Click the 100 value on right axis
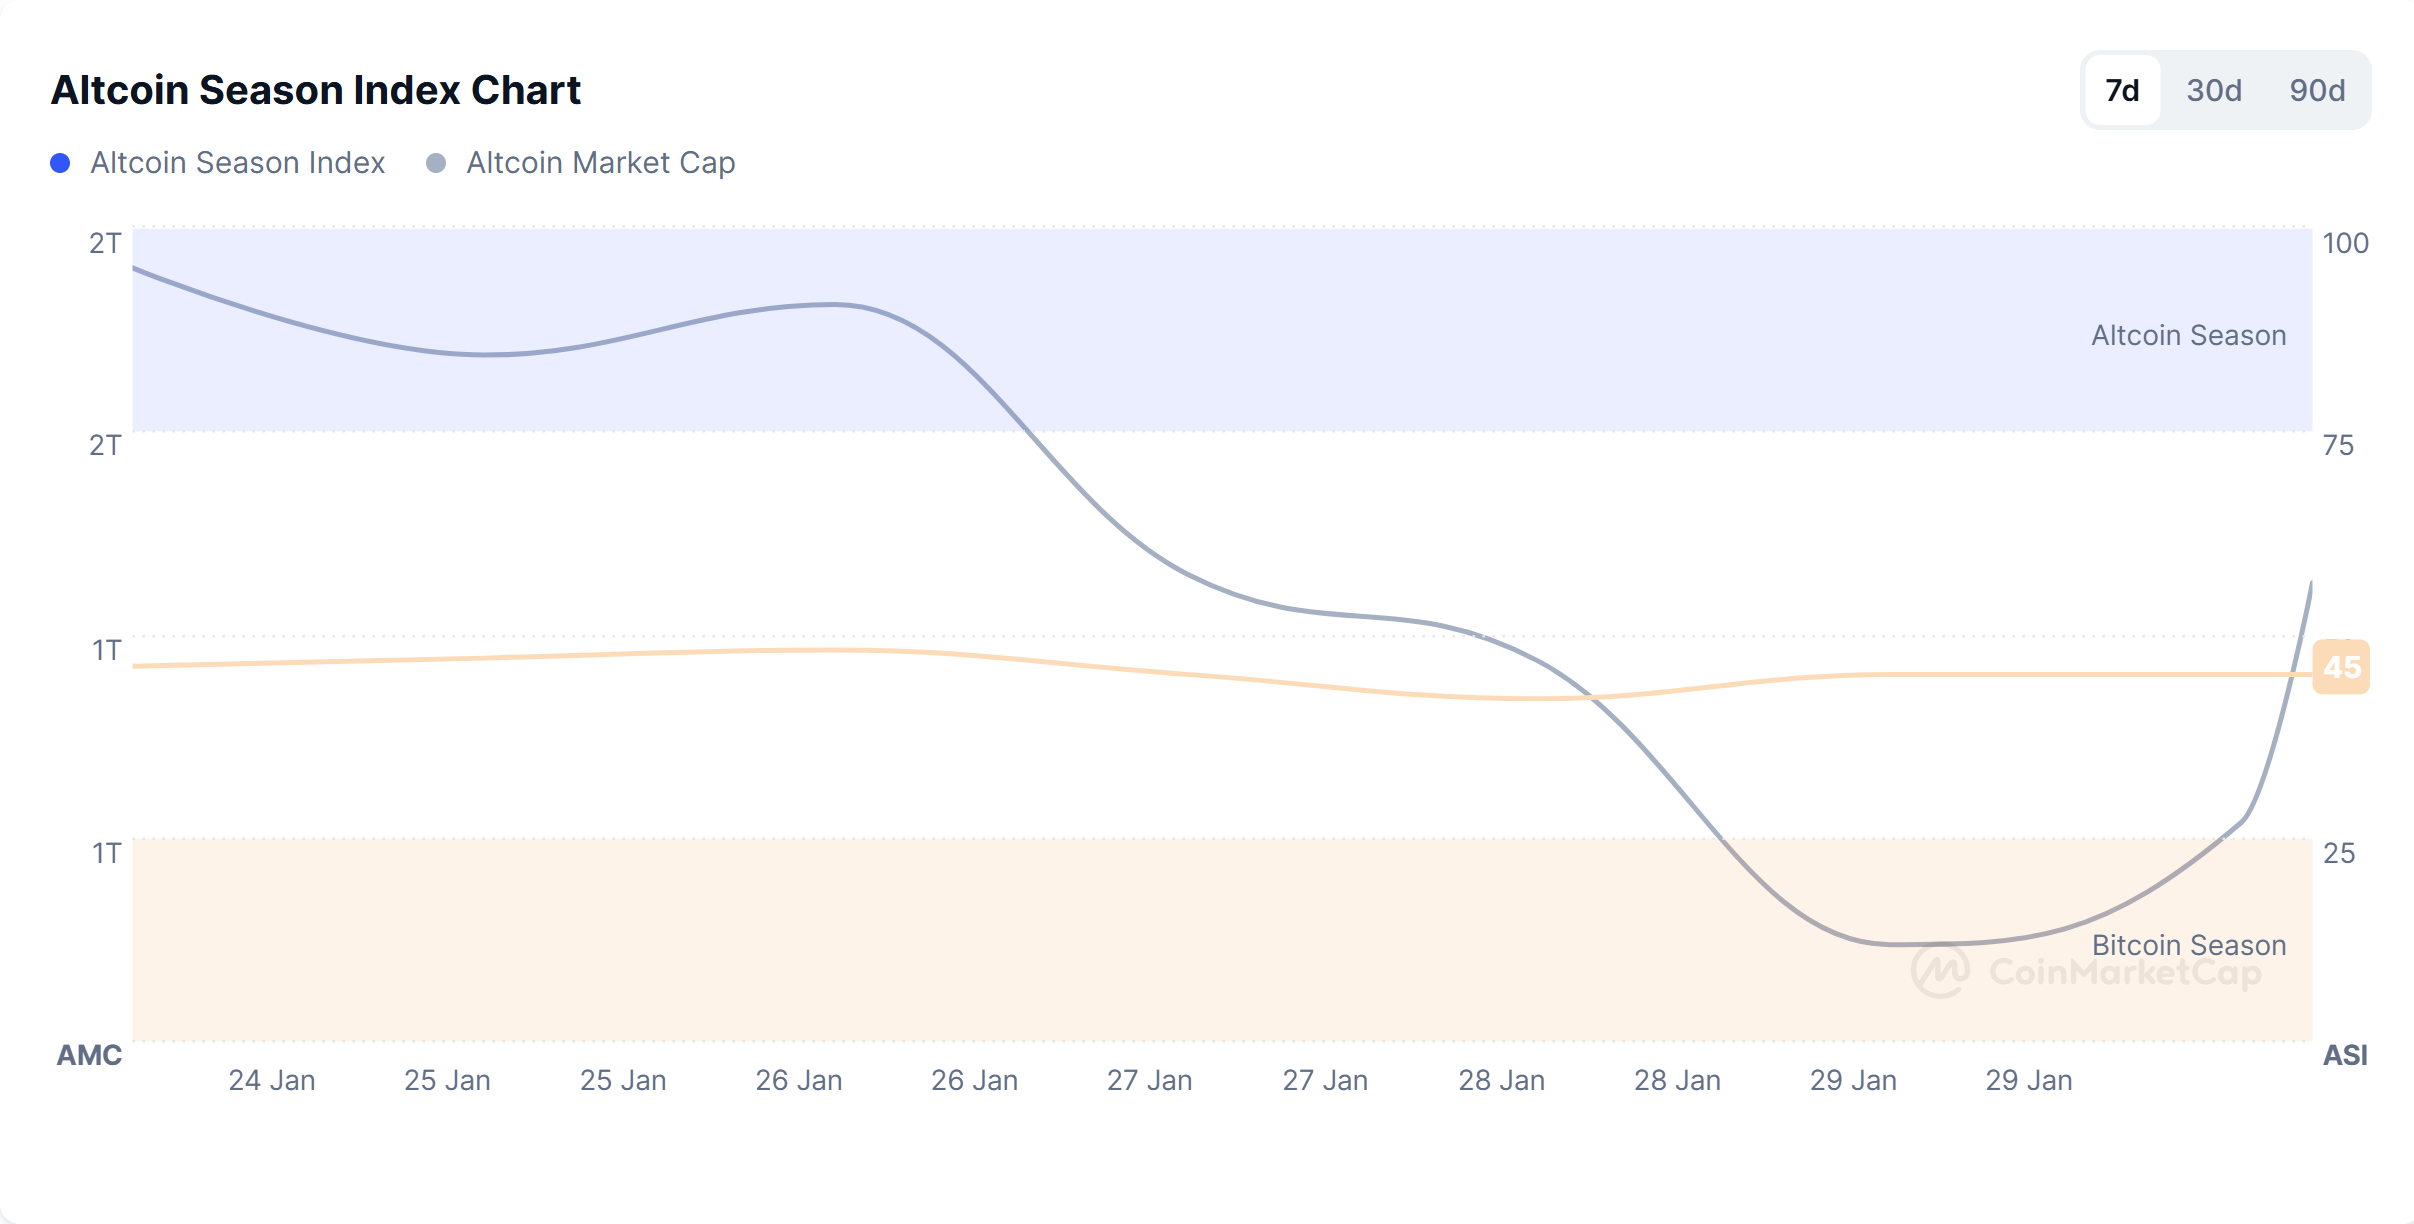 [2345, 243]
